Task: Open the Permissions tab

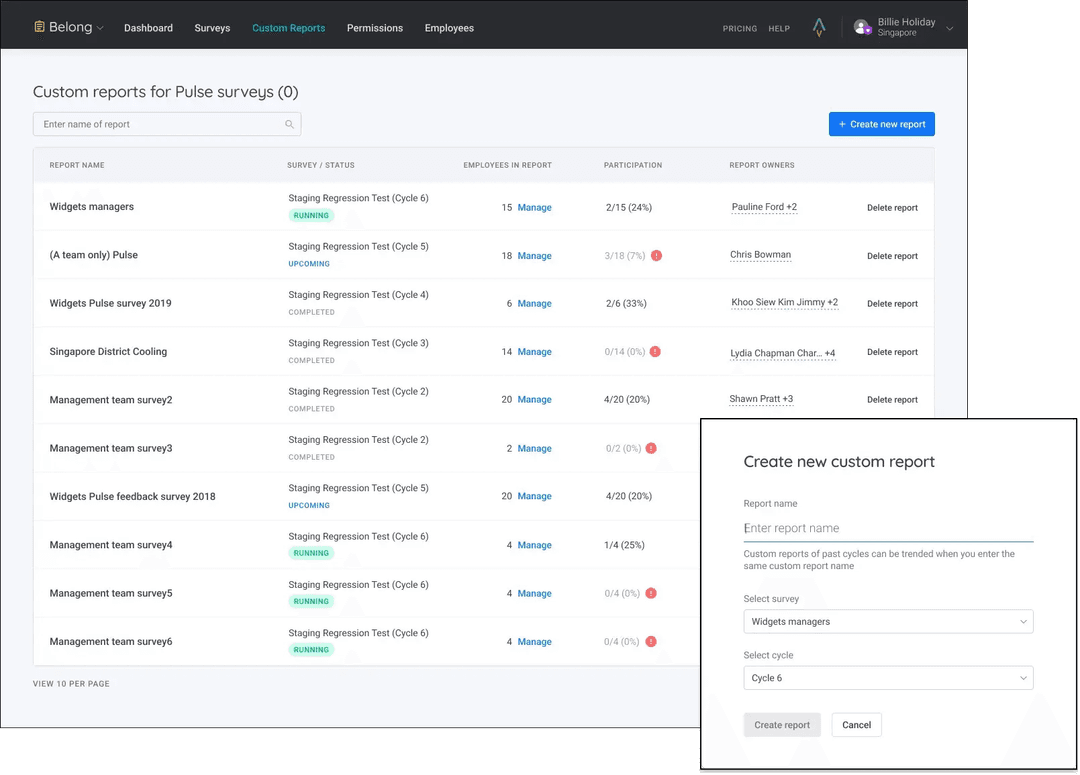Action: [x=375, y=28]
